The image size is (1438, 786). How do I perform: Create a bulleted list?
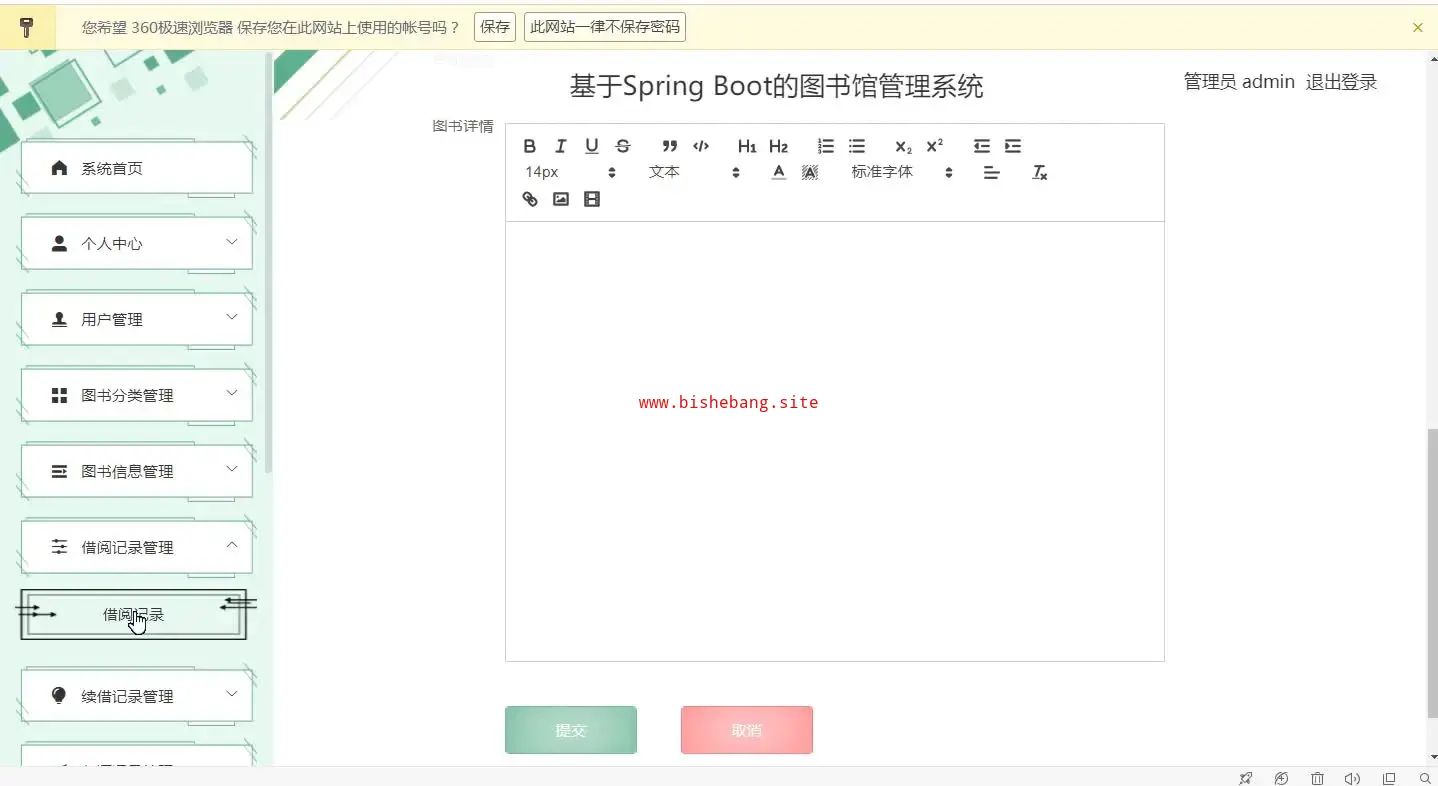click(x=857, y=146)
